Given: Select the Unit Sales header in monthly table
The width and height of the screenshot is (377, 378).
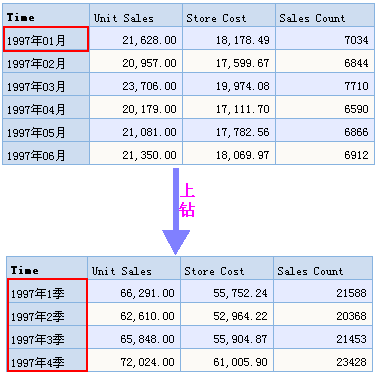Looking at the screenshot, I should click(x=136, y=15).
